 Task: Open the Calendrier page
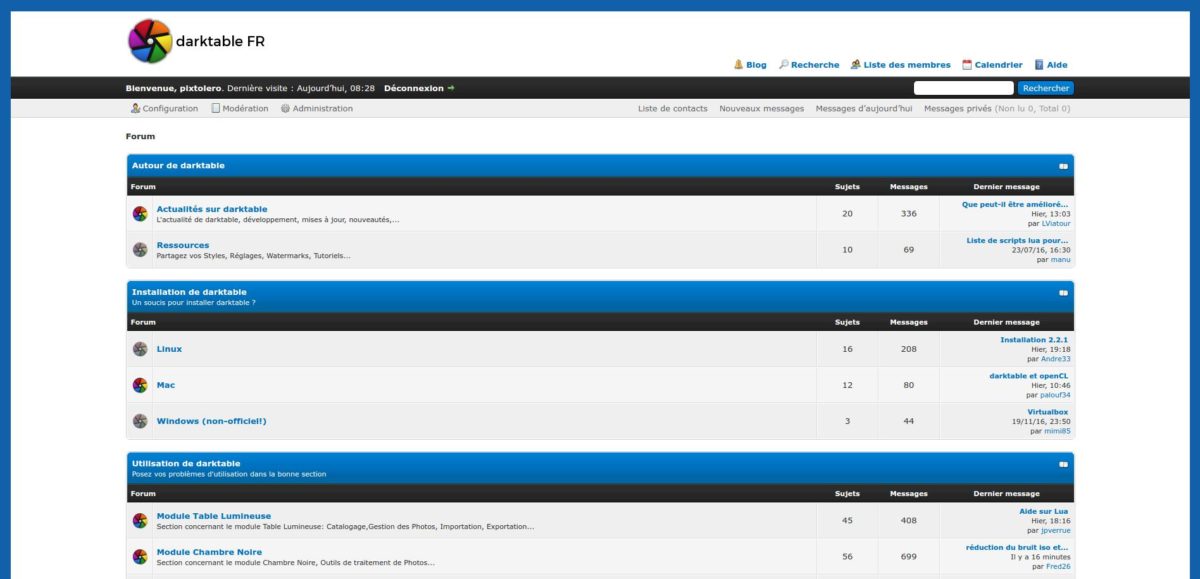click(999, 65)
